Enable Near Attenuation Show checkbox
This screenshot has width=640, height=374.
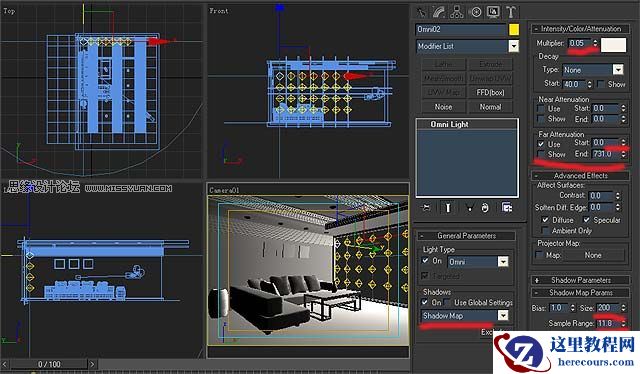point(541,119)
